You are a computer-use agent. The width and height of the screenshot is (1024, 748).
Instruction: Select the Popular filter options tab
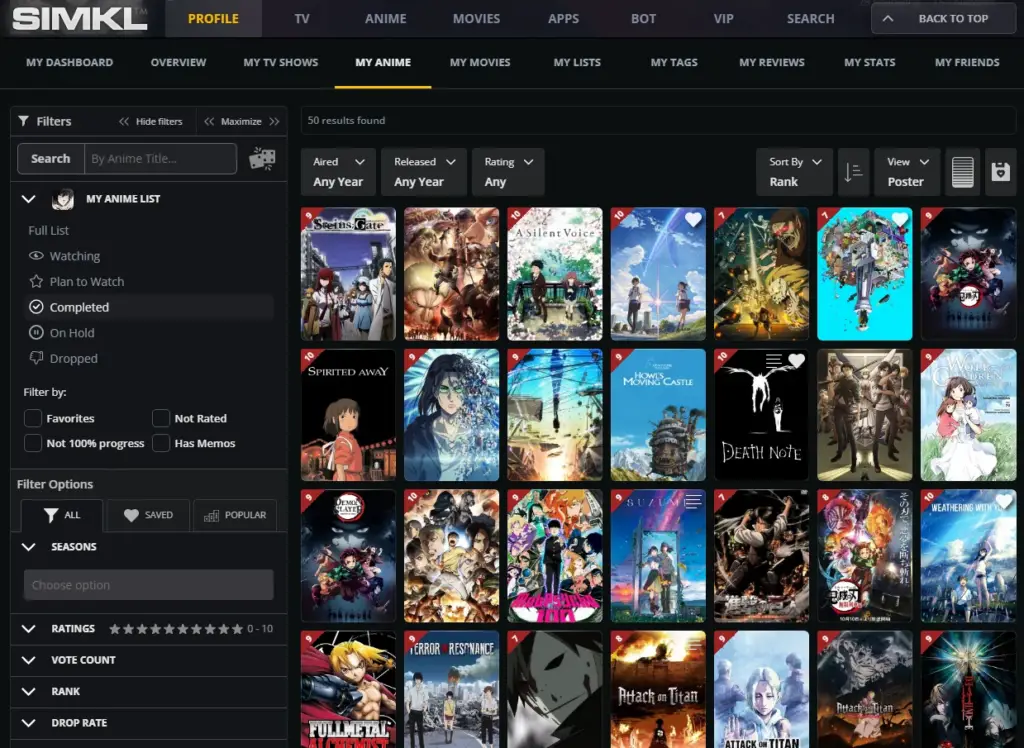point(235,515)
